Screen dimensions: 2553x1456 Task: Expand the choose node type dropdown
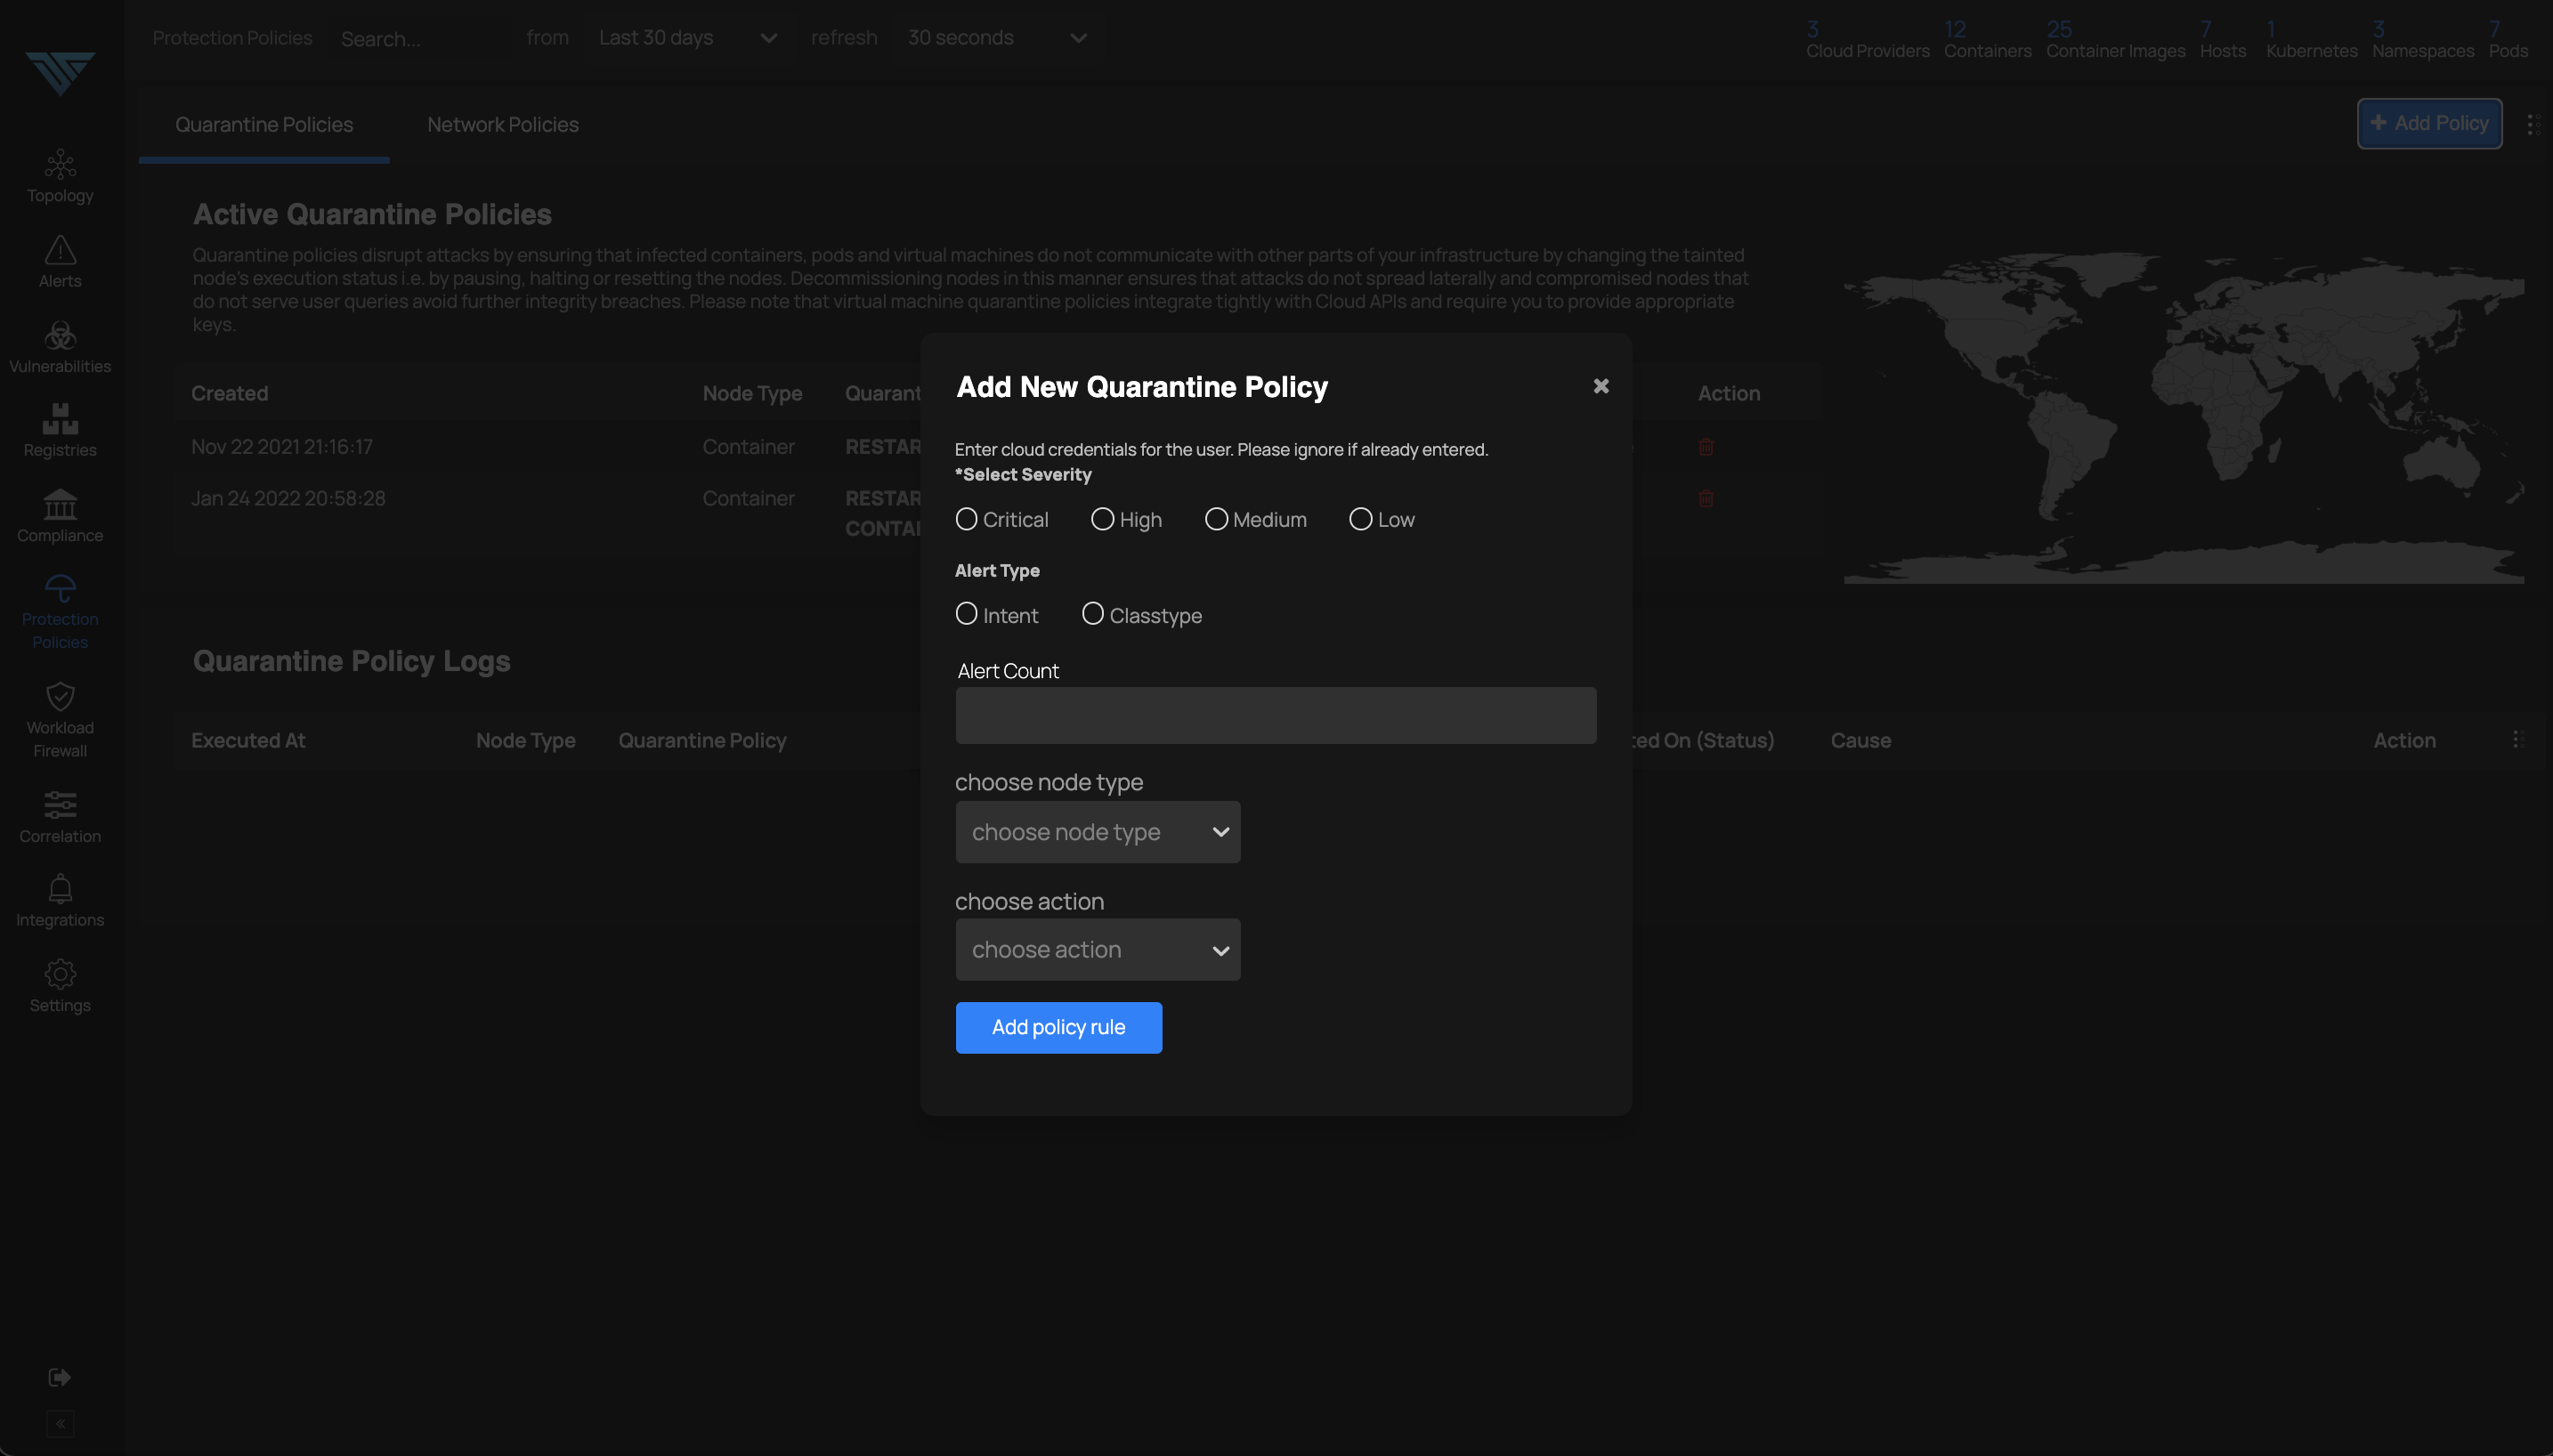[1098, 832]
